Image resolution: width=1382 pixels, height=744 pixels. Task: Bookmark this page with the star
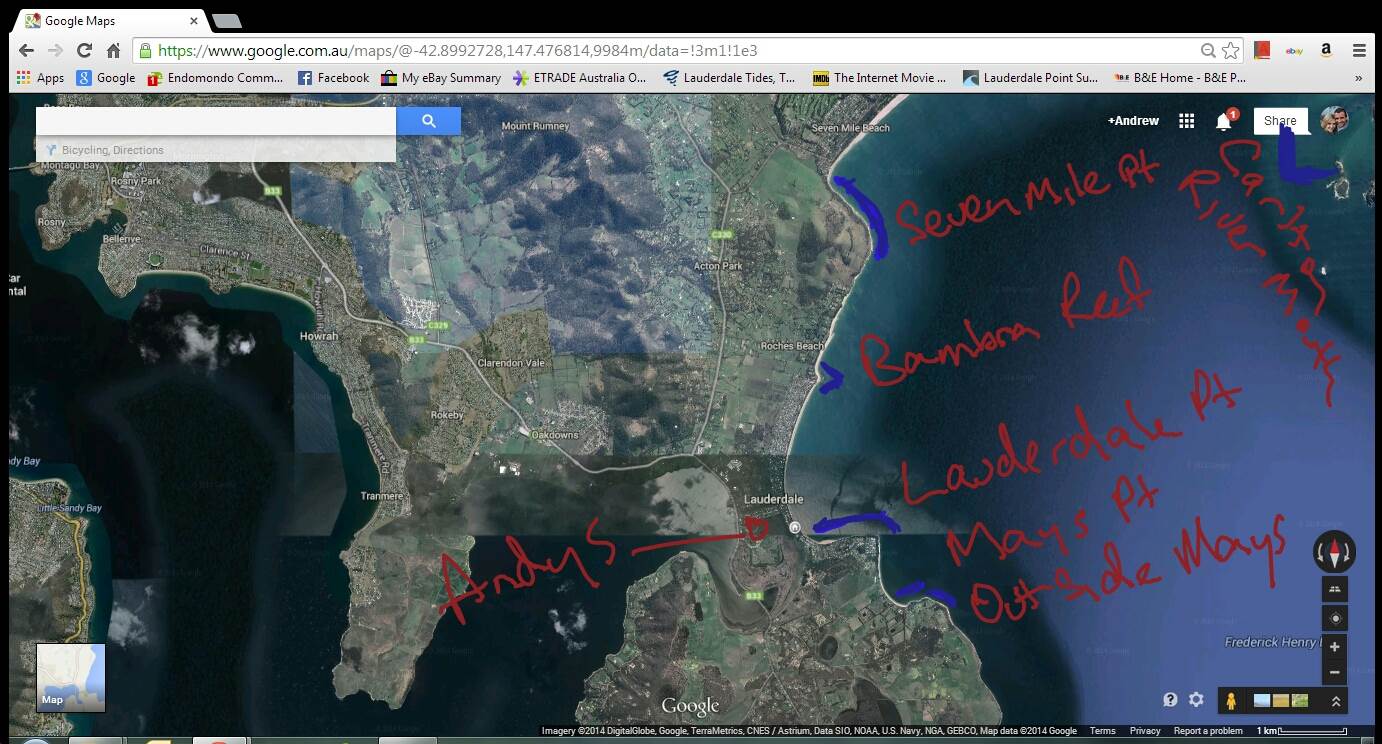1231,50
